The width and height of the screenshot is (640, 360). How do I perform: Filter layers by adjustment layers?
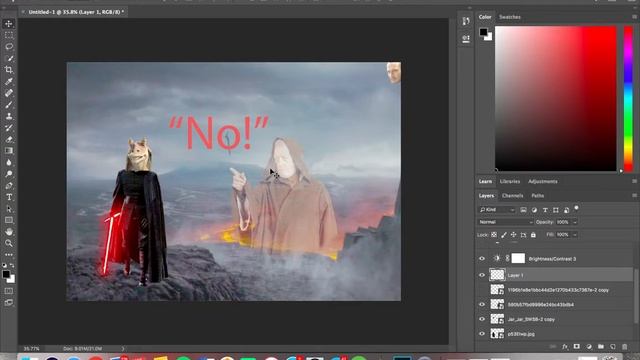[x=534, y=210]
